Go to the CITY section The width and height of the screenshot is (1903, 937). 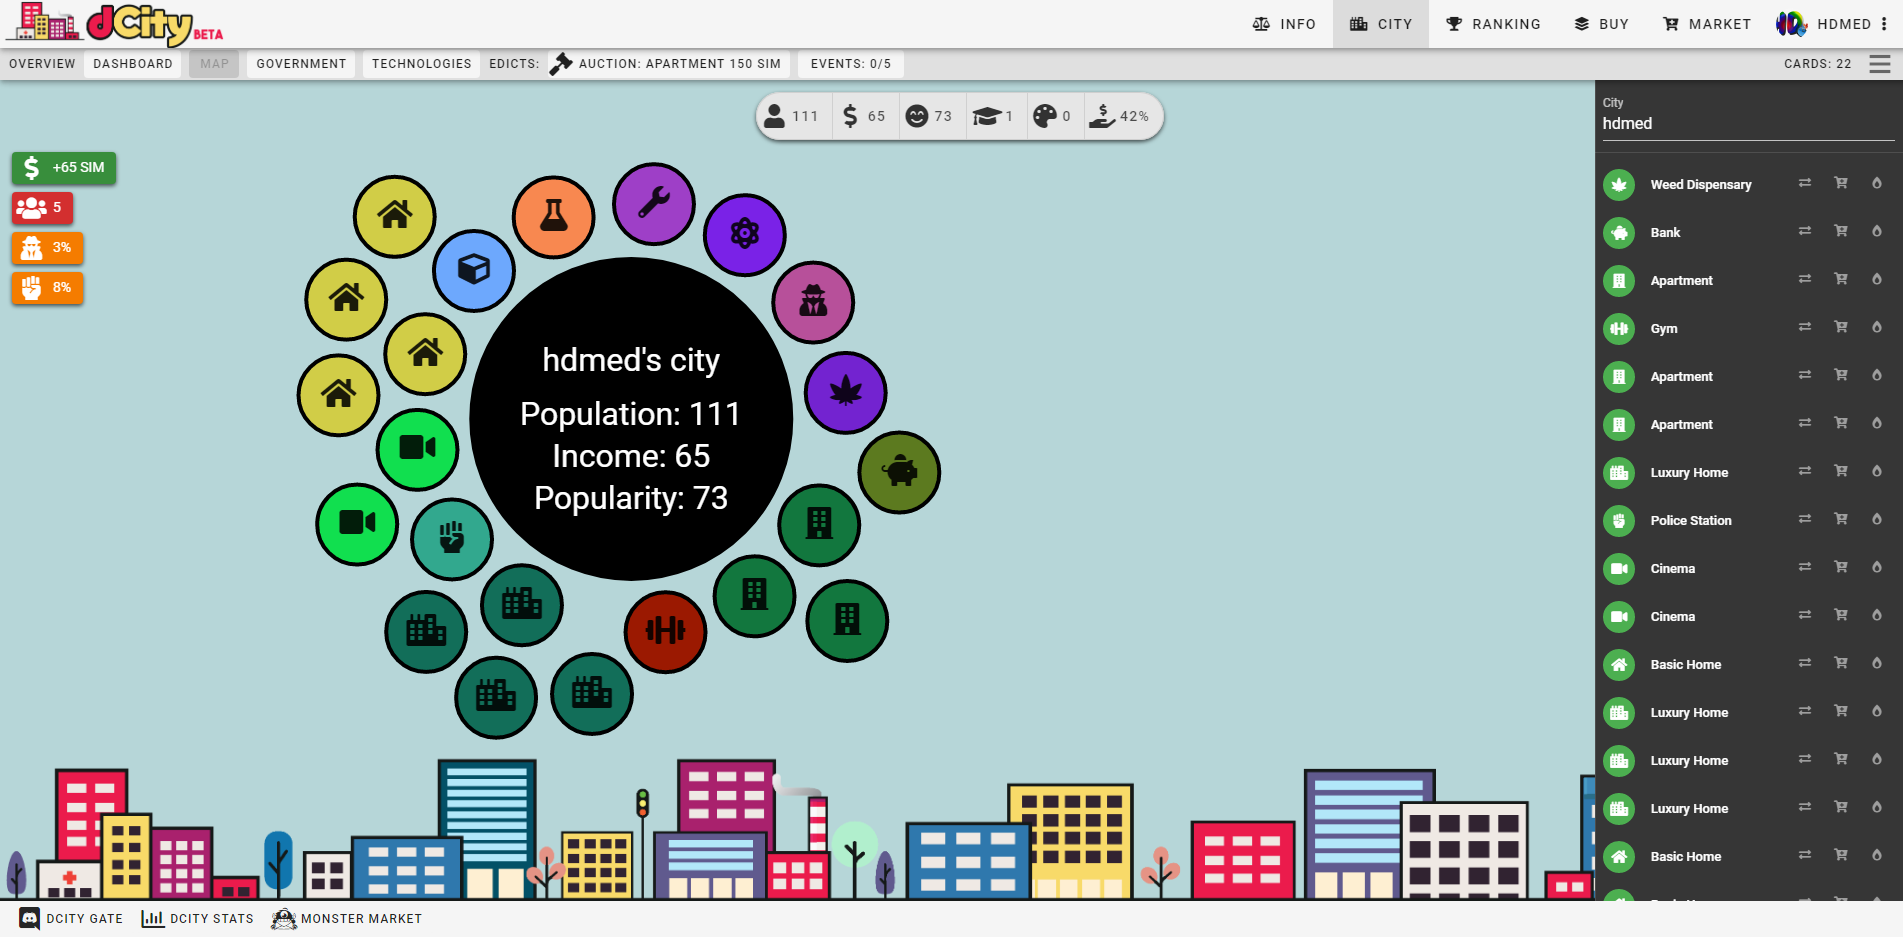(1381, 24)
